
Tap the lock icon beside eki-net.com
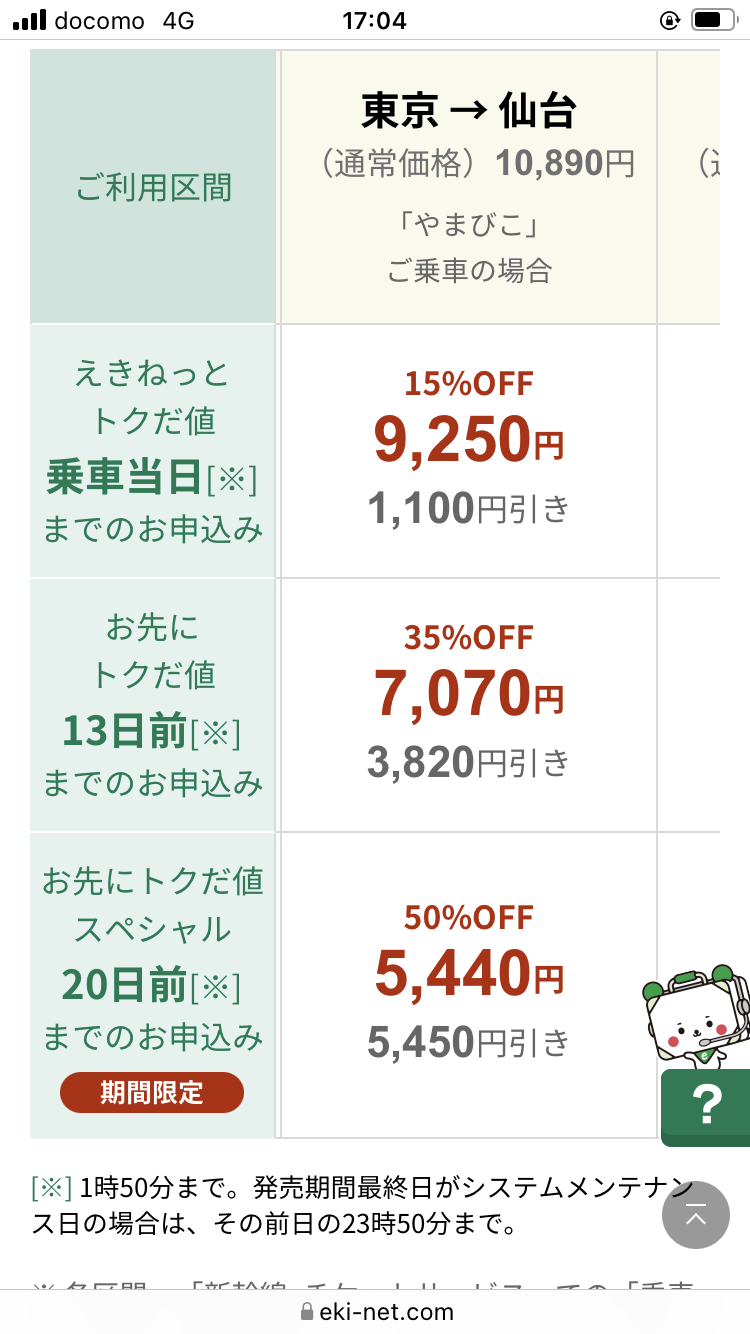tap(307, 1312)
